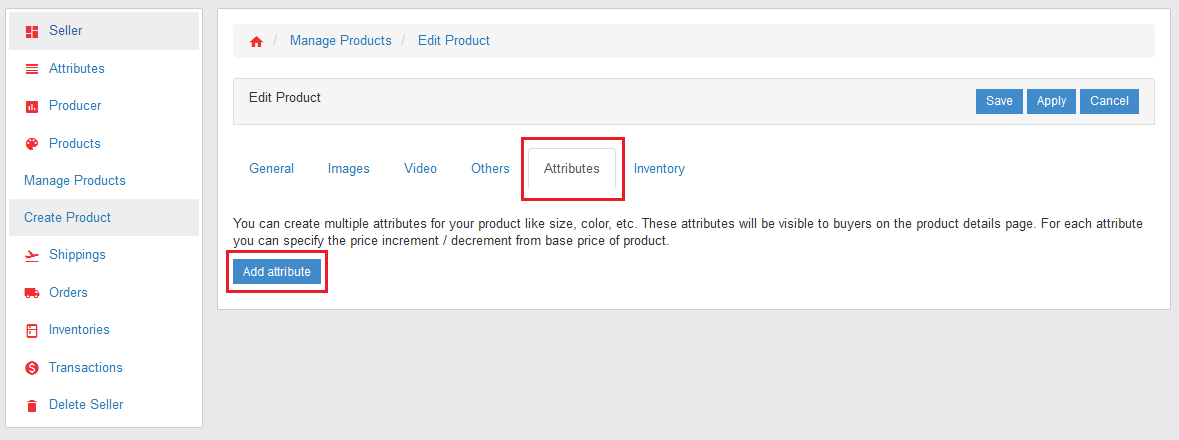Click the Delete Seller trash icon
The height and width of the screenshot is (440, 1179).
[31, 405]
